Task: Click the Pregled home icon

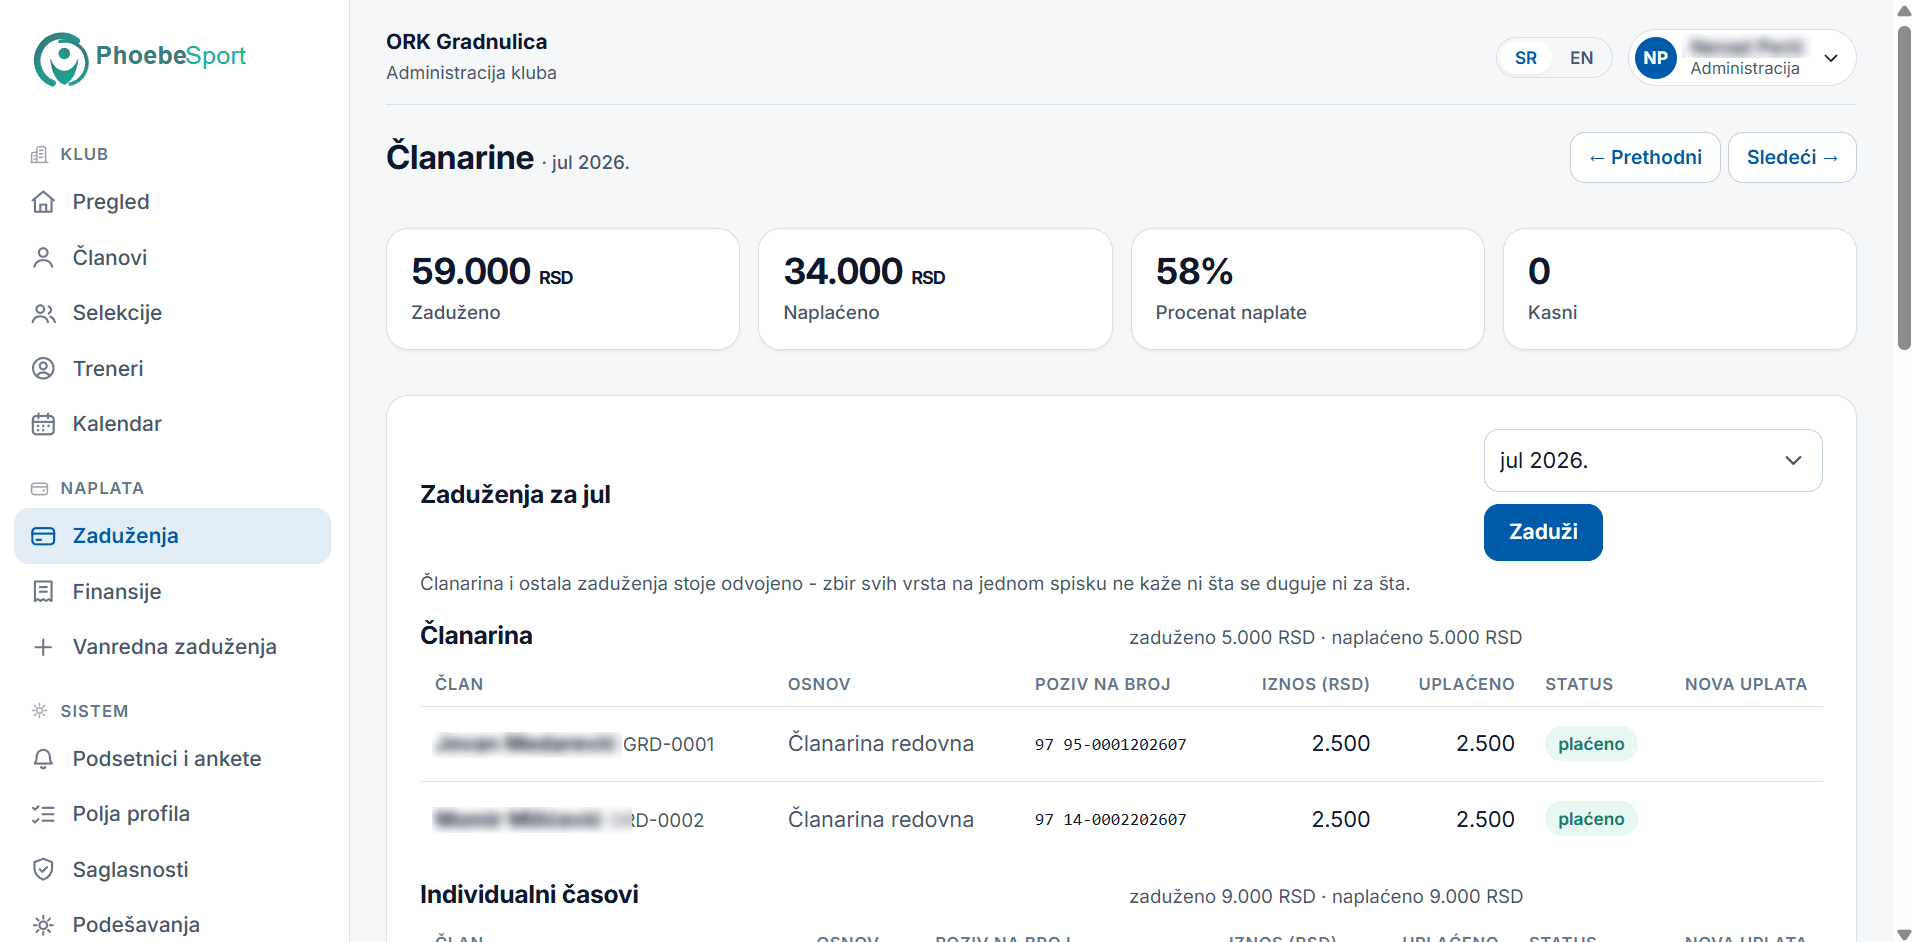Action: [43, 202]
